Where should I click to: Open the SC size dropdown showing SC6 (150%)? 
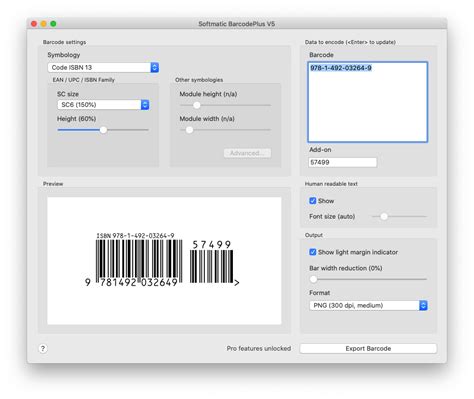103,105
